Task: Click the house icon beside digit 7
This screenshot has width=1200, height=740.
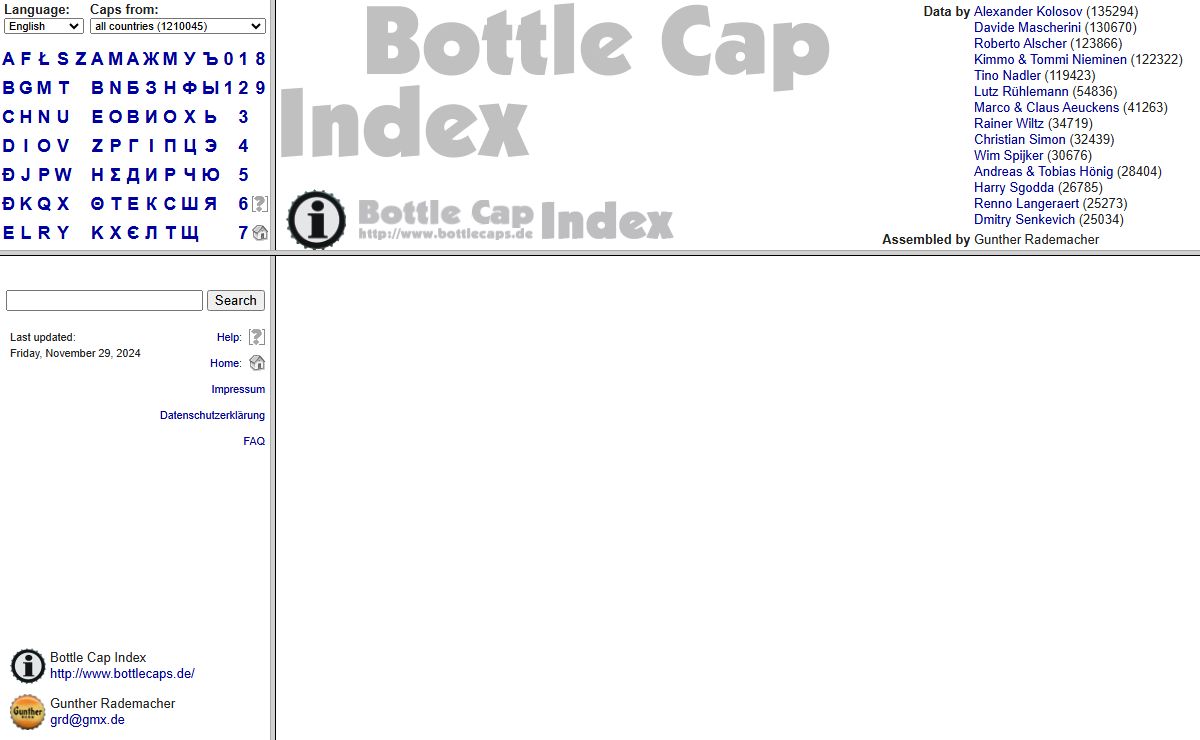Action: tap(260, 233)
